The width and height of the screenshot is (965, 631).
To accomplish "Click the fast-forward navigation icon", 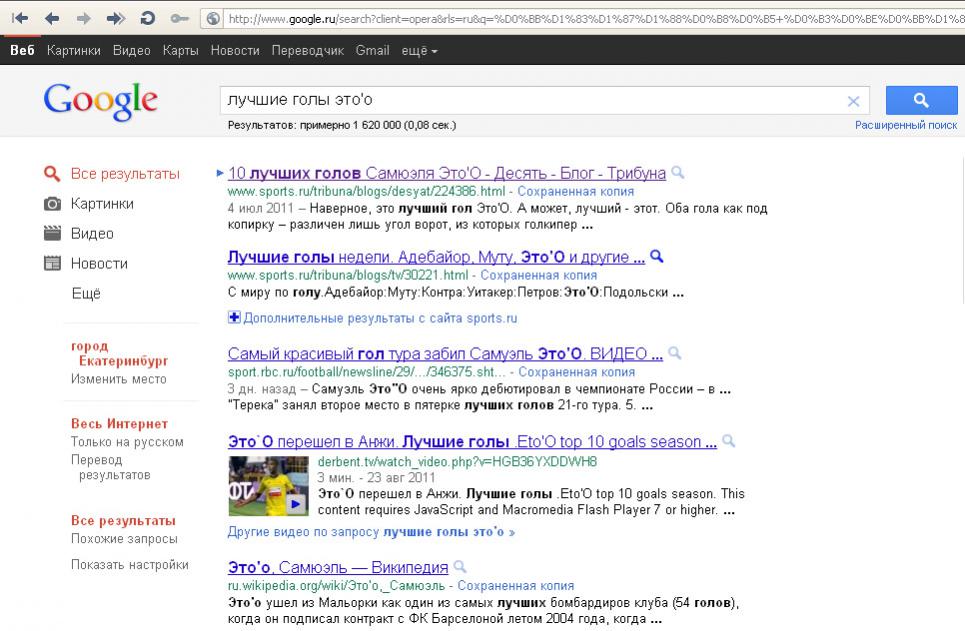I will click(116, 18).
